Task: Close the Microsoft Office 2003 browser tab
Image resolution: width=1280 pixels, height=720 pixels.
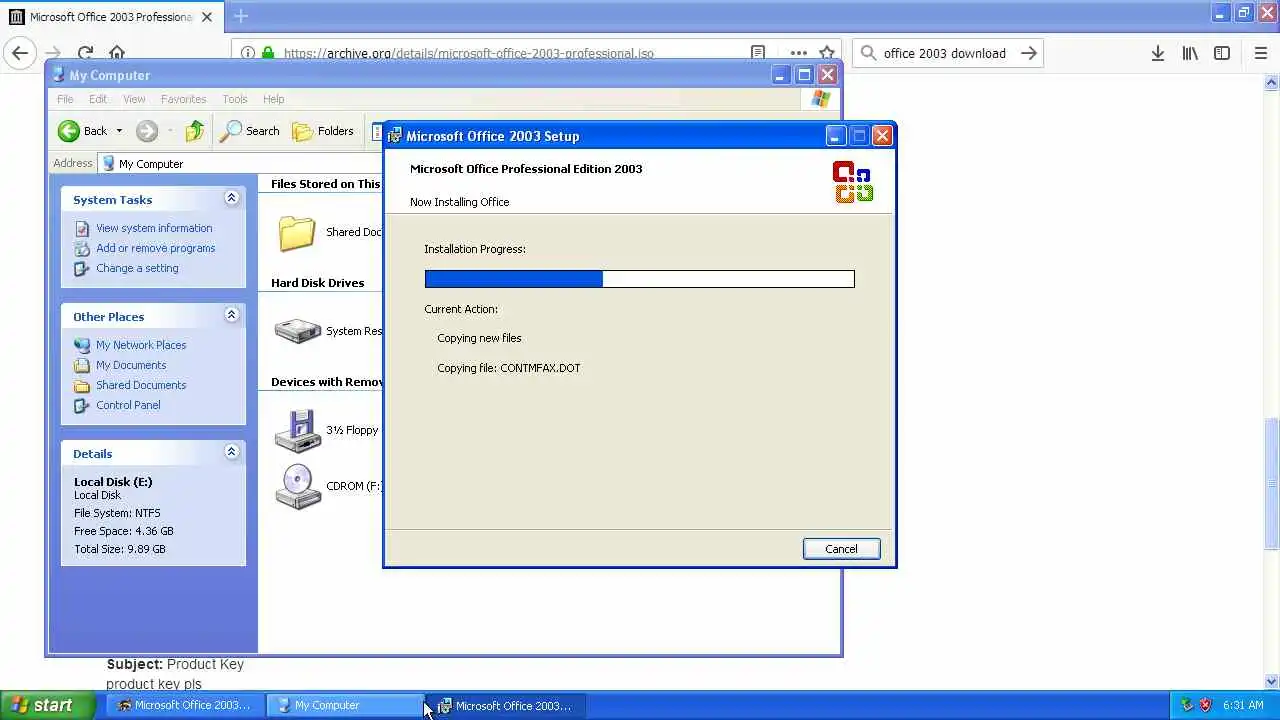Action: (x=207, y=17)
